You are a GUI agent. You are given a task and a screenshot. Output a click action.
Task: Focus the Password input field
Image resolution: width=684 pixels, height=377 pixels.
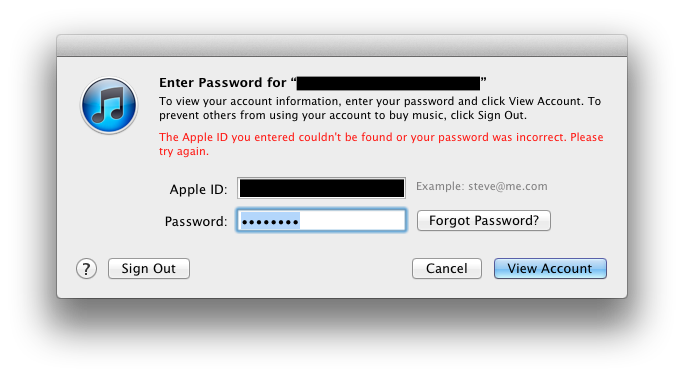click(x=321, y=220)
